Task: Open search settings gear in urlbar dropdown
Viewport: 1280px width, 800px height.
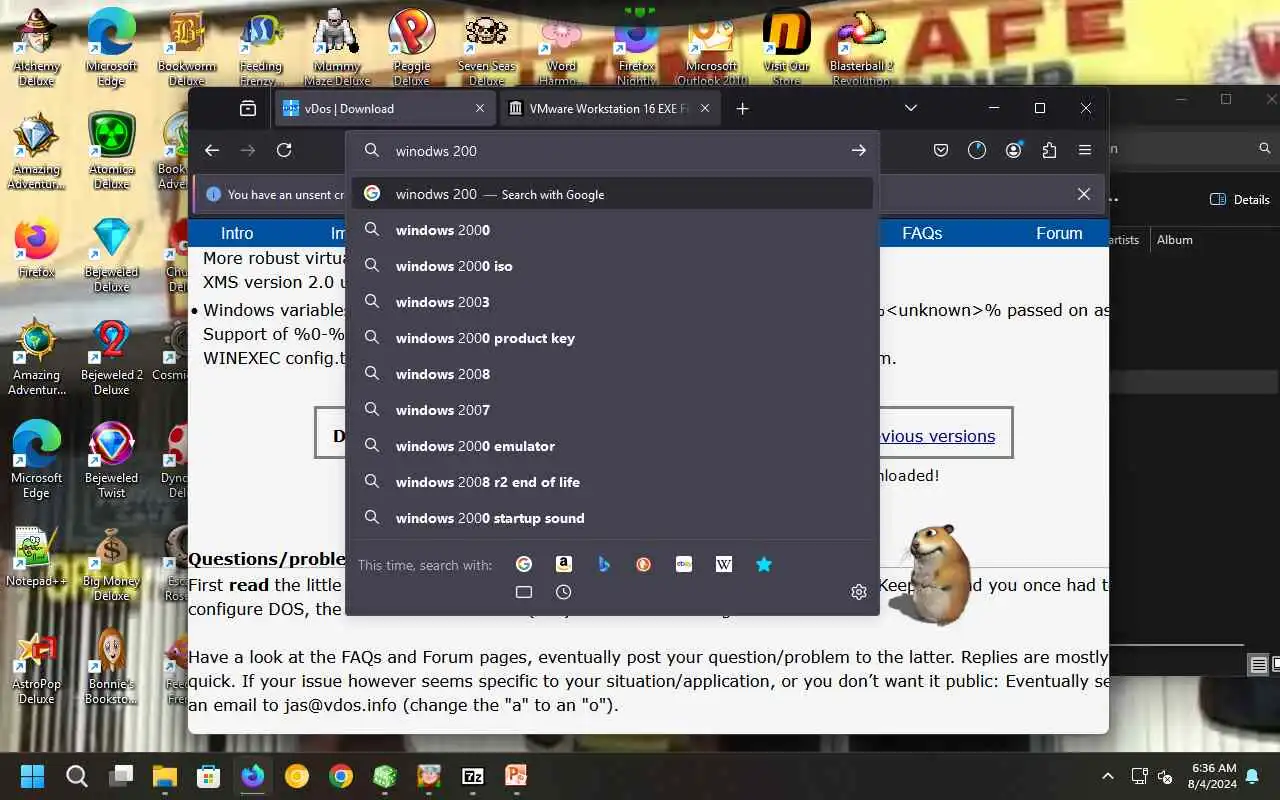Action: 858,592
